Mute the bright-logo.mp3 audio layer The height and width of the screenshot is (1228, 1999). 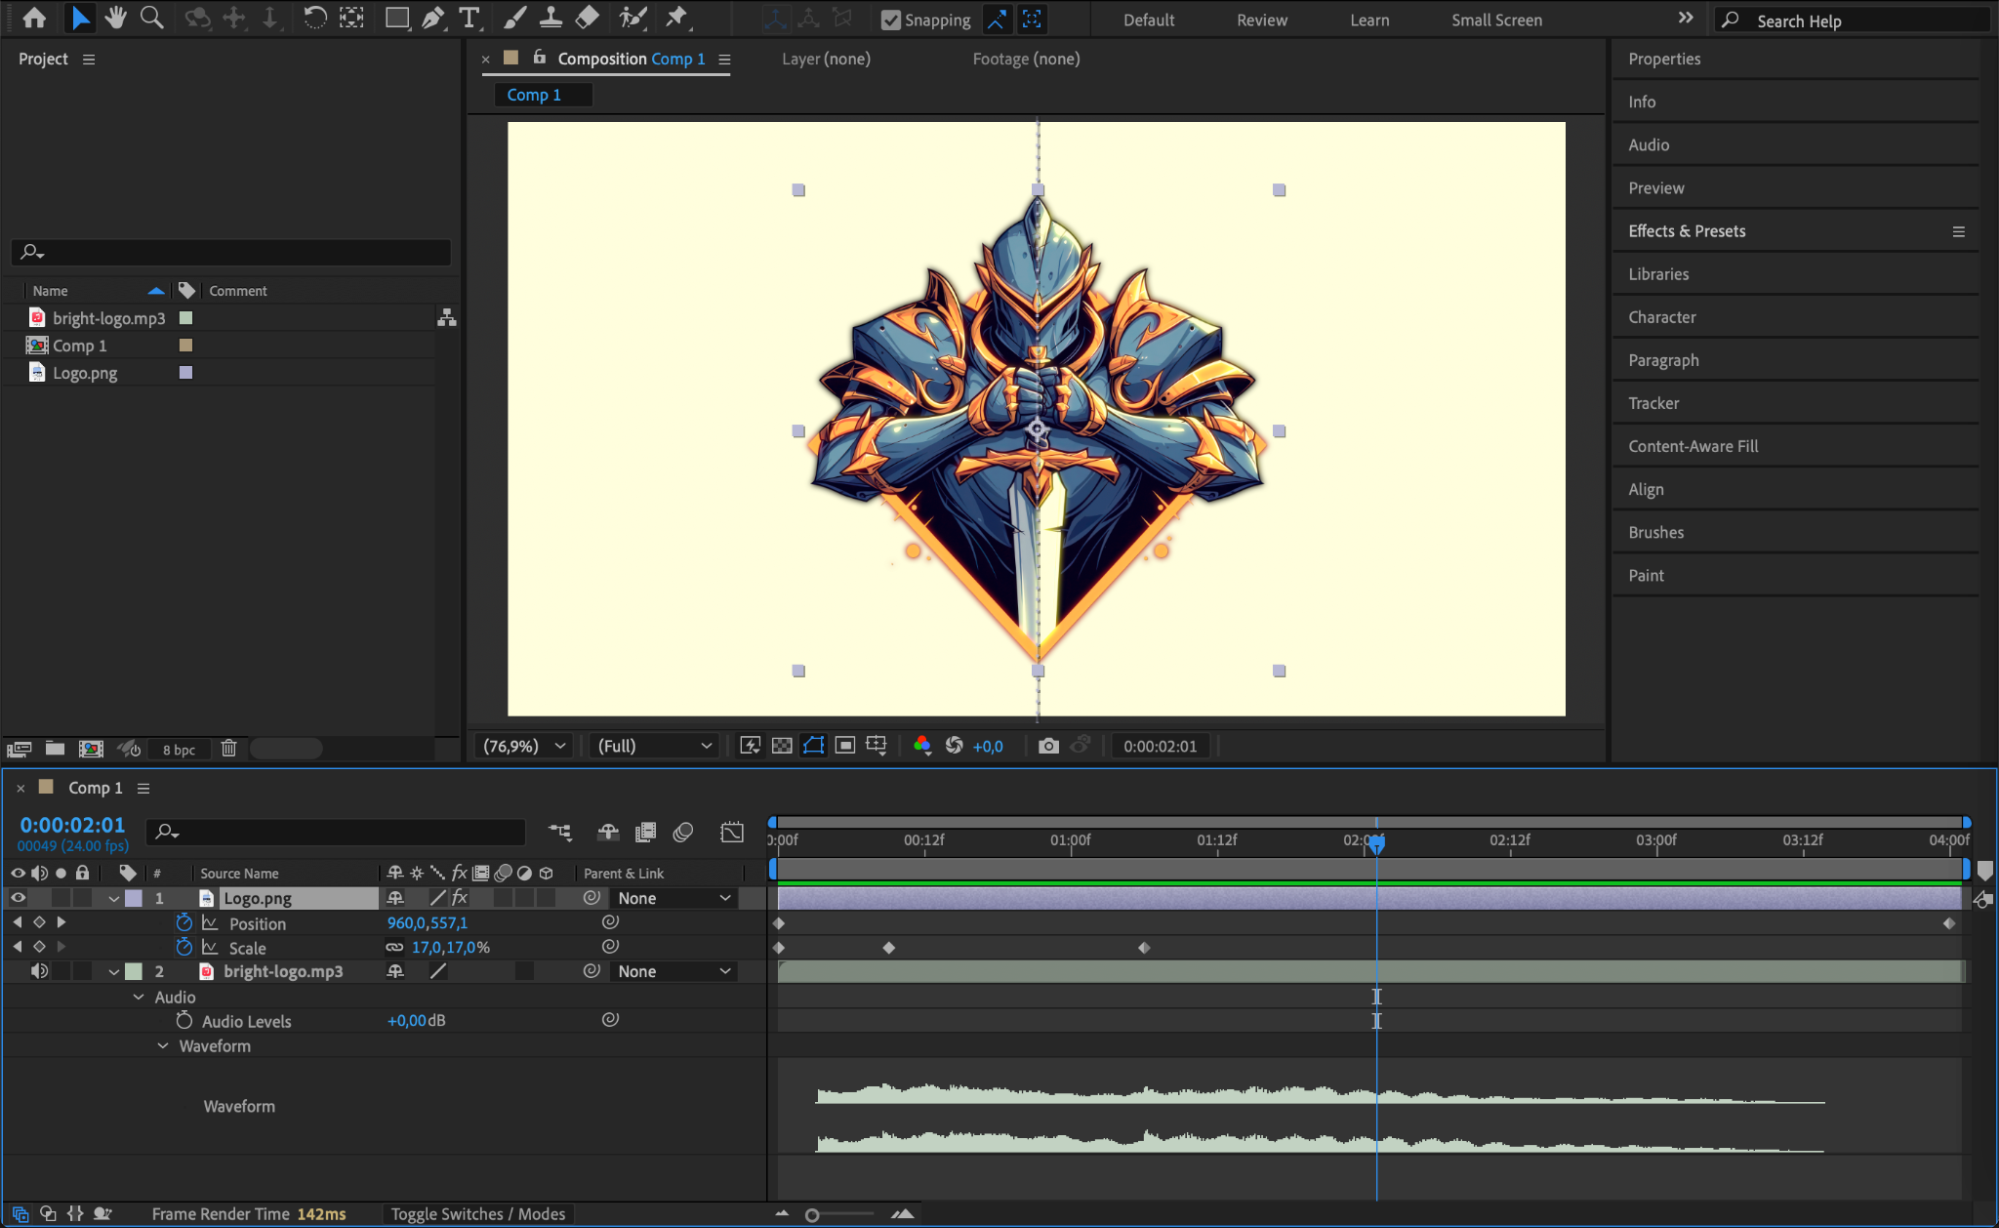point(39,971)
